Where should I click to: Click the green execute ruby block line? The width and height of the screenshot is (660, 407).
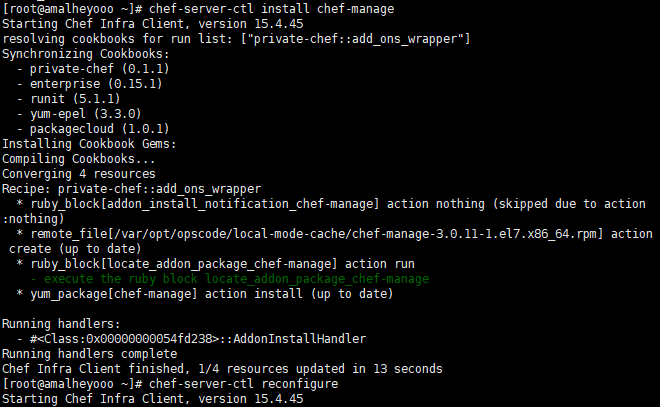(230, 279)
